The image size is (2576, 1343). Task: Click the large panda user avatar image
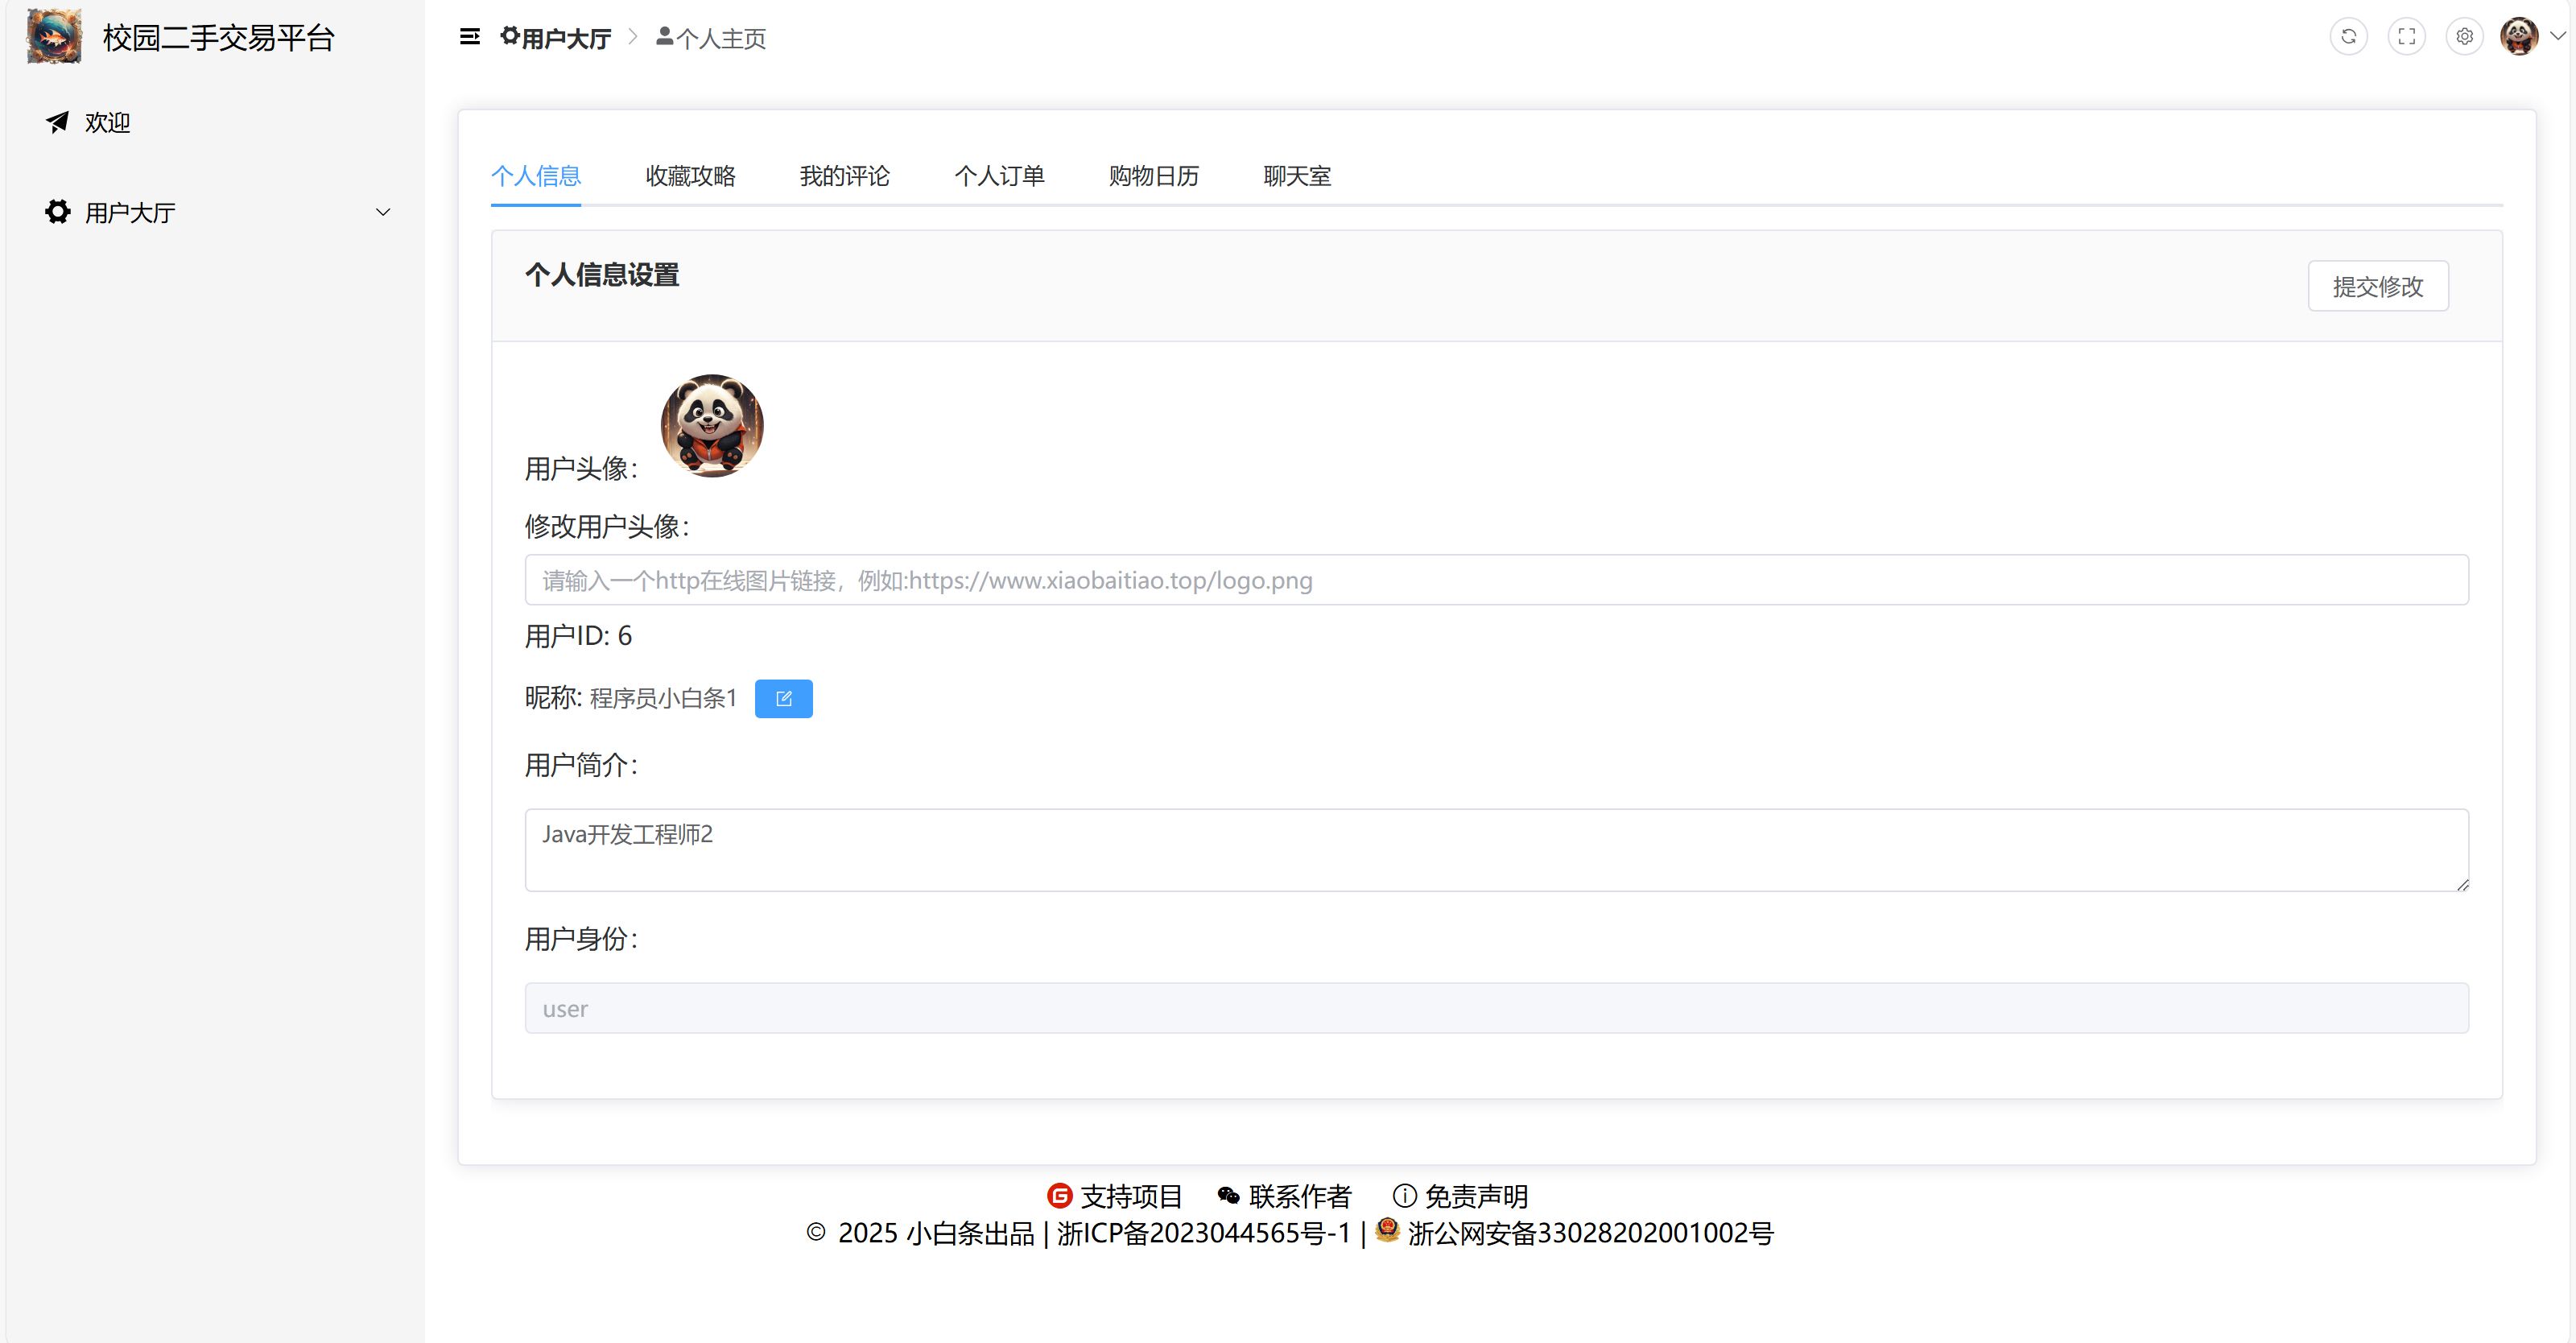coord(711,426)
